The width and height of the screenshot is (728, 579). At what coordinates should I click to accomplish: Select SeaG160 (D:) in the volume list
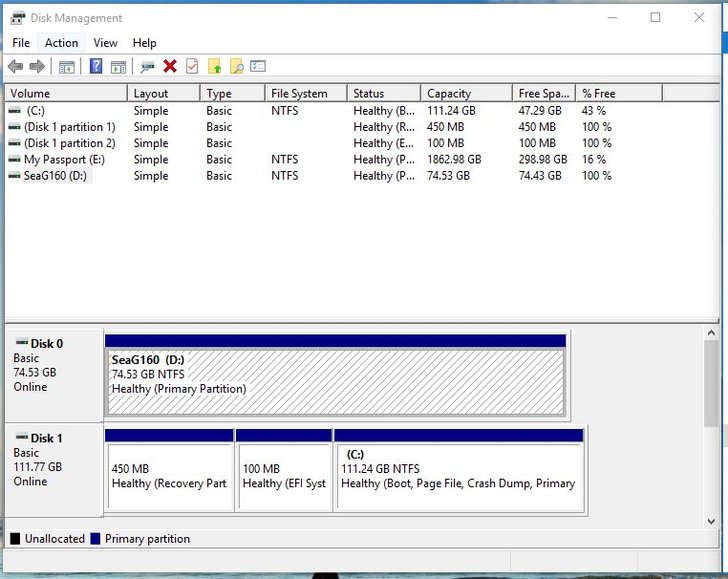coord(55,176)
